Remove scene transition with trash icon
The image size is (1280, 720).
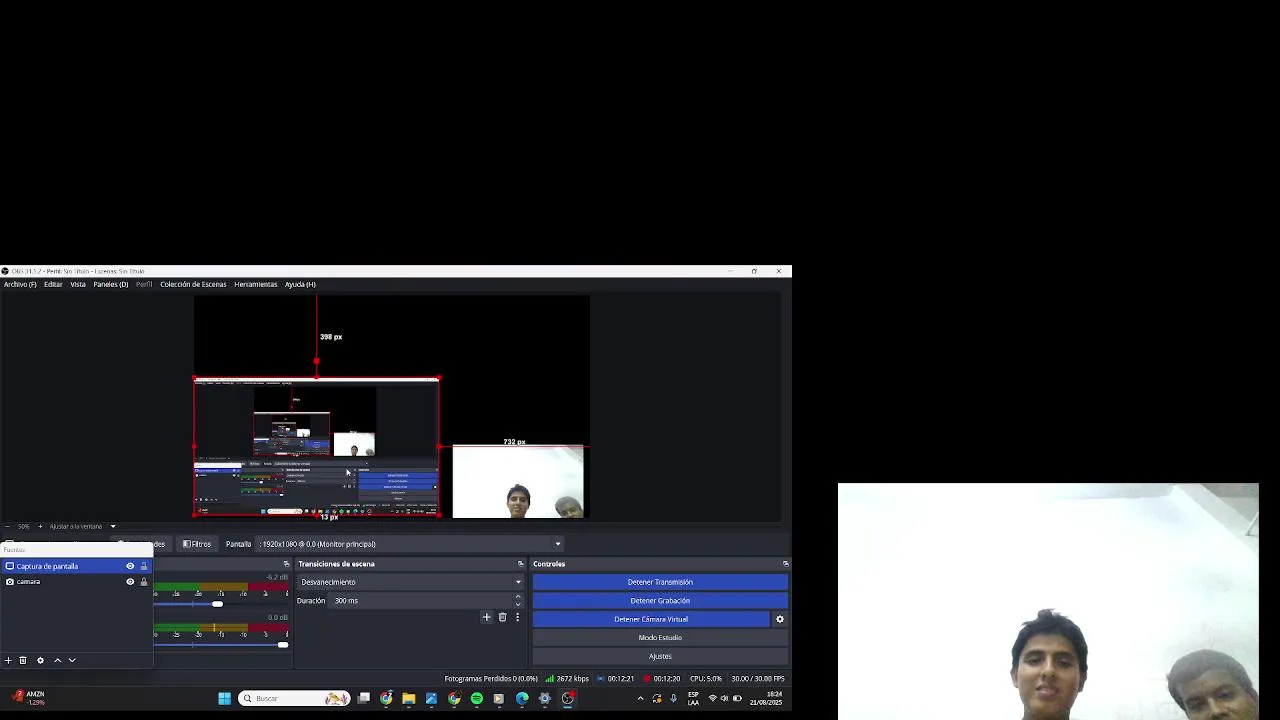[502, 617]
